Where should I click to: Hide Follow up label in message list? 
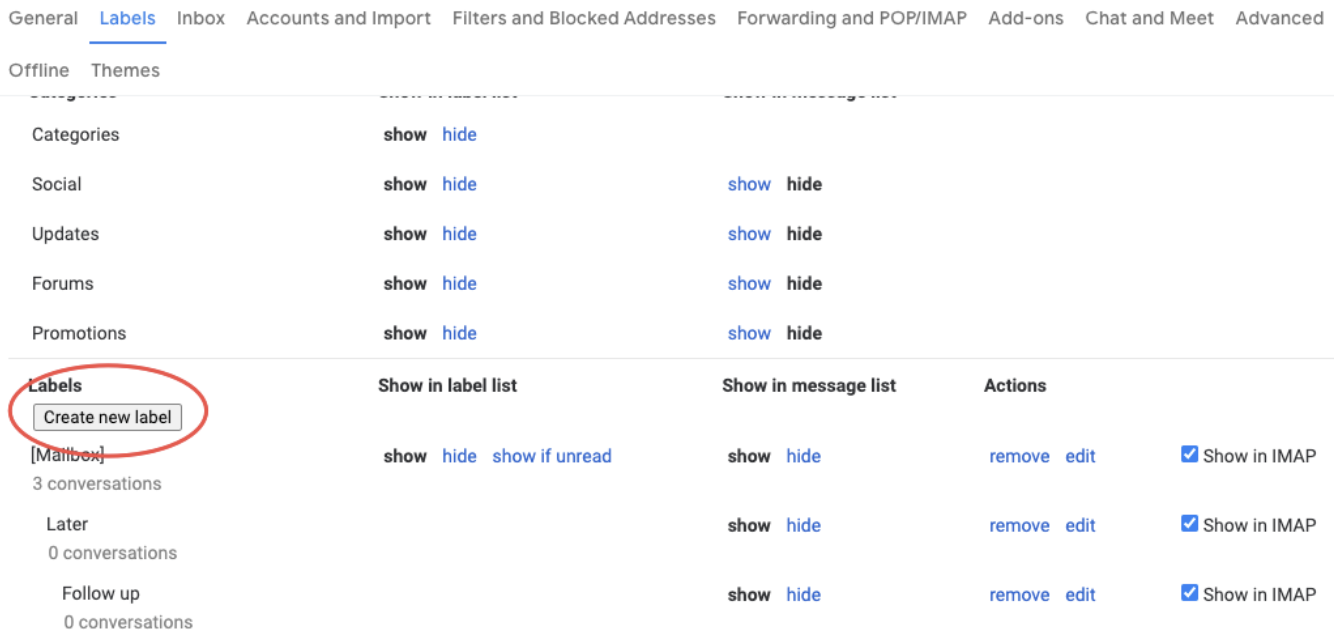(x=803, y=595)
